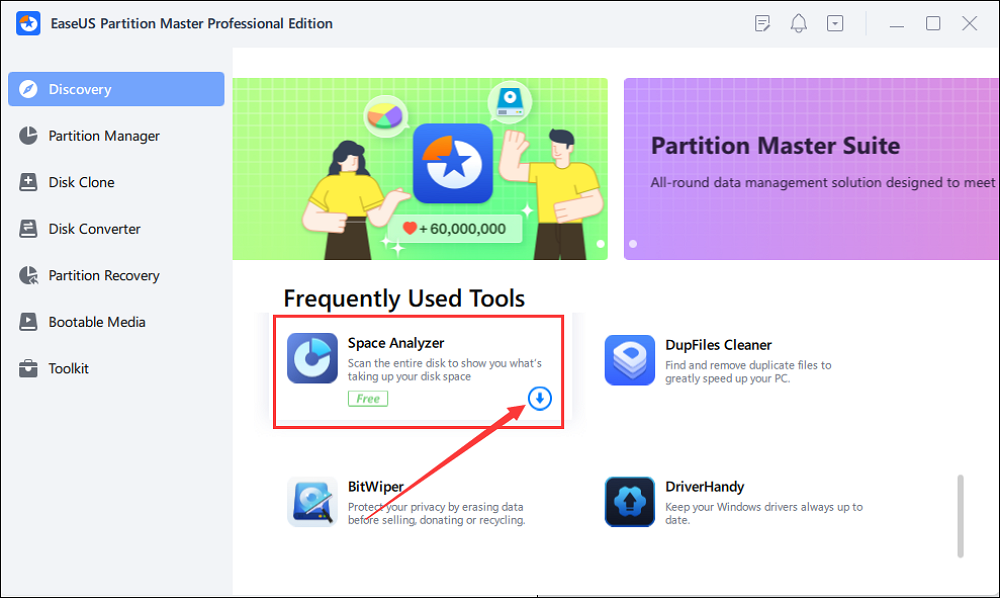
Task: Select the Discovery sidebar item
Action: 116,89
